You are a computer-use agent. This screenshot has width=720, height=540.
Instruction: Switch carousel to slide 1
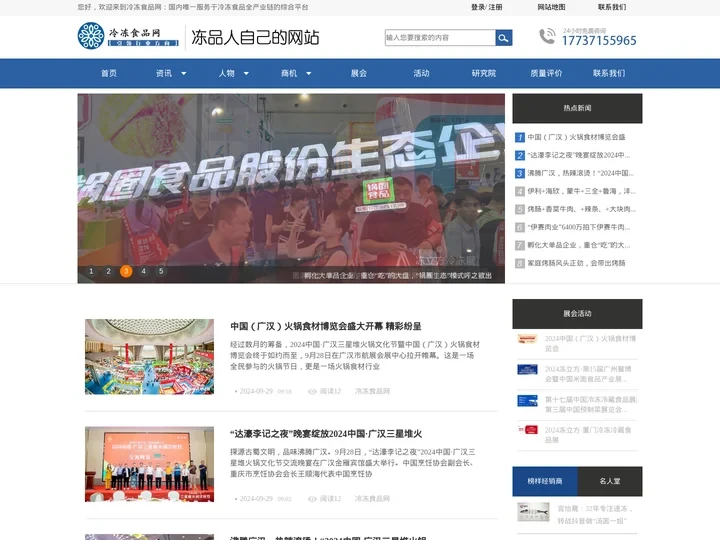click(91, 271)
